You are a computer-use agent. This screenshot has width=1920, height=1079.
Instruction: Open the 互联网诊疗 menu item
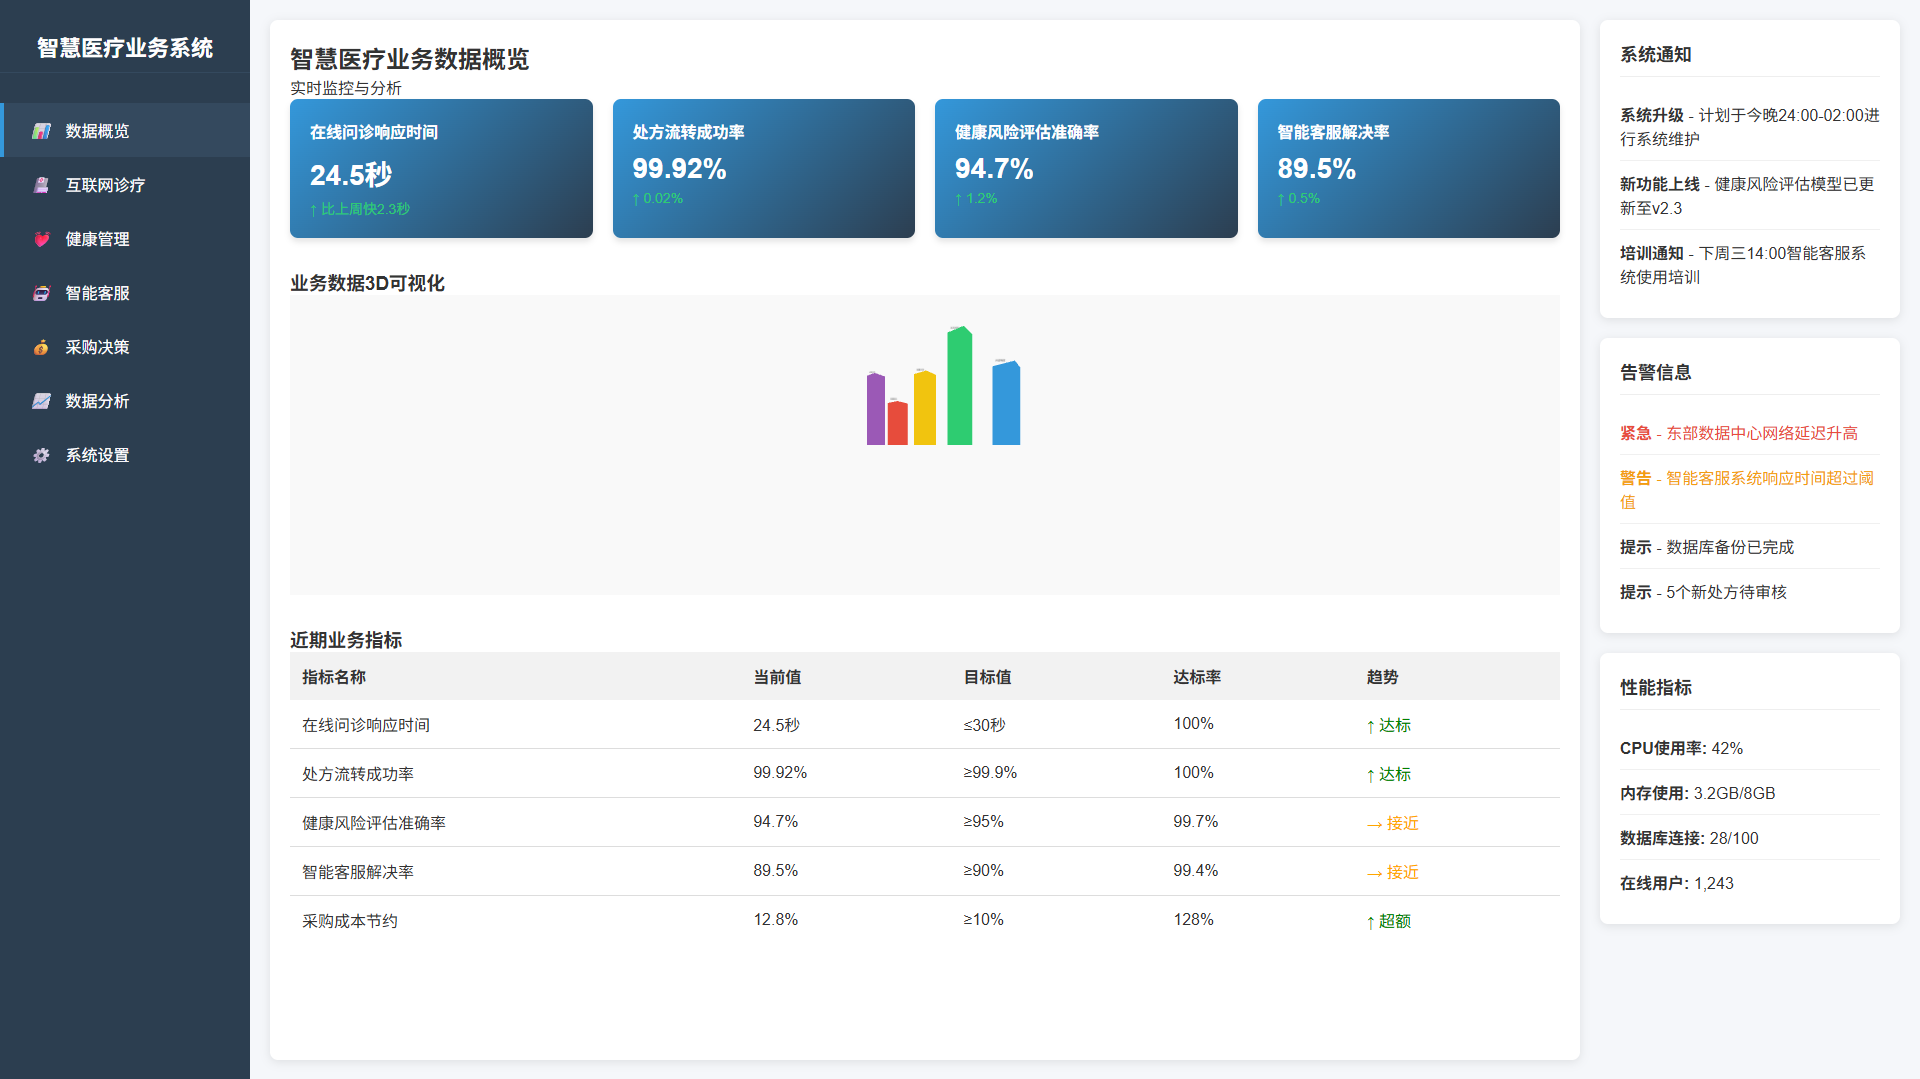coord(105,185)
